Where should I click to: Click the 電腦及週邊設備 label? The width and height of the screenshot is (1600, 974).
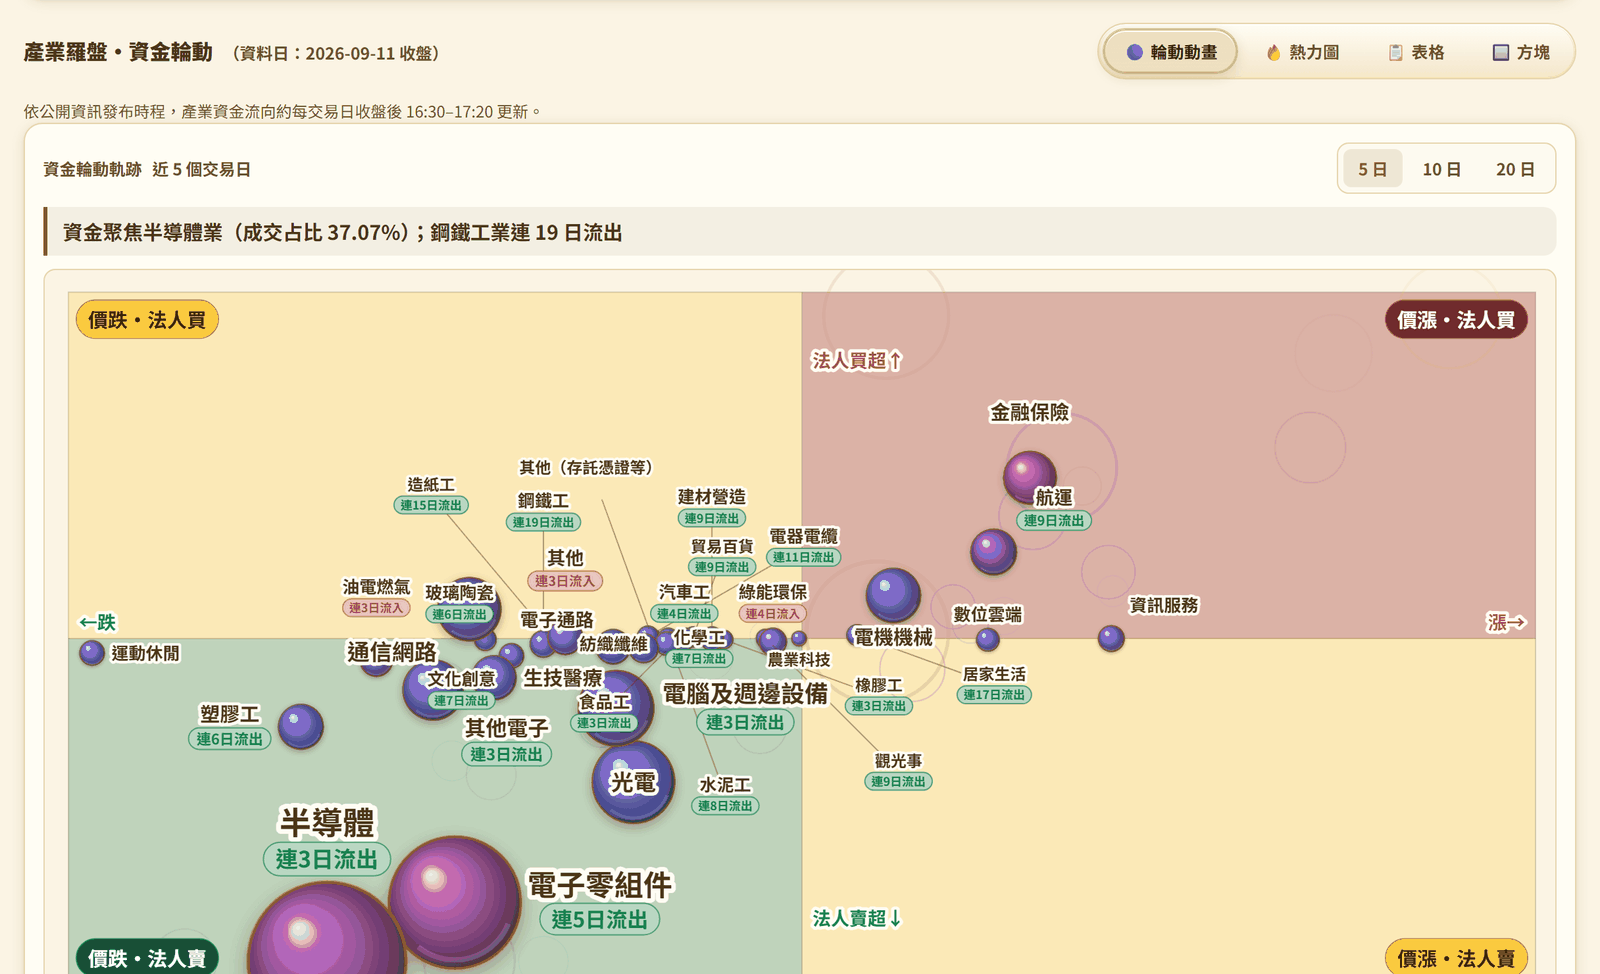click(x=745, y=693)
